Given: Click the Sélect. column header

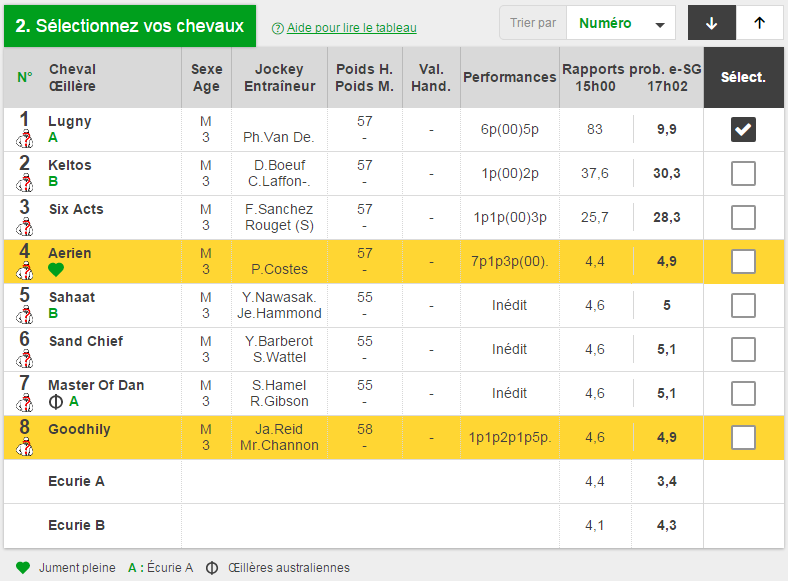Looking at the screenshot, I should (x=743, y=77).
